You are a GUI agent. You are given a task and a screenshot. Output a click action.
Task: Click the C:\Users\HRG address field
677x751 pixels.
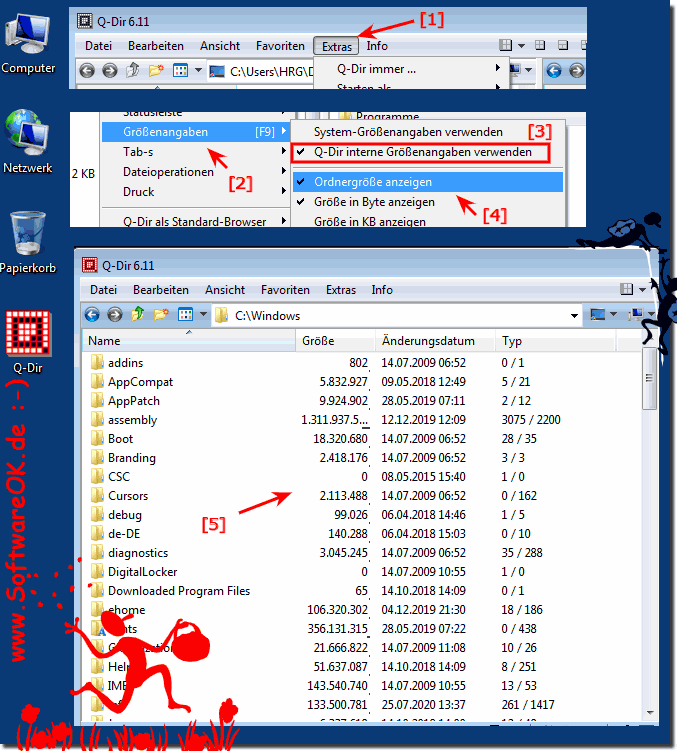click(x=261, y=71)
